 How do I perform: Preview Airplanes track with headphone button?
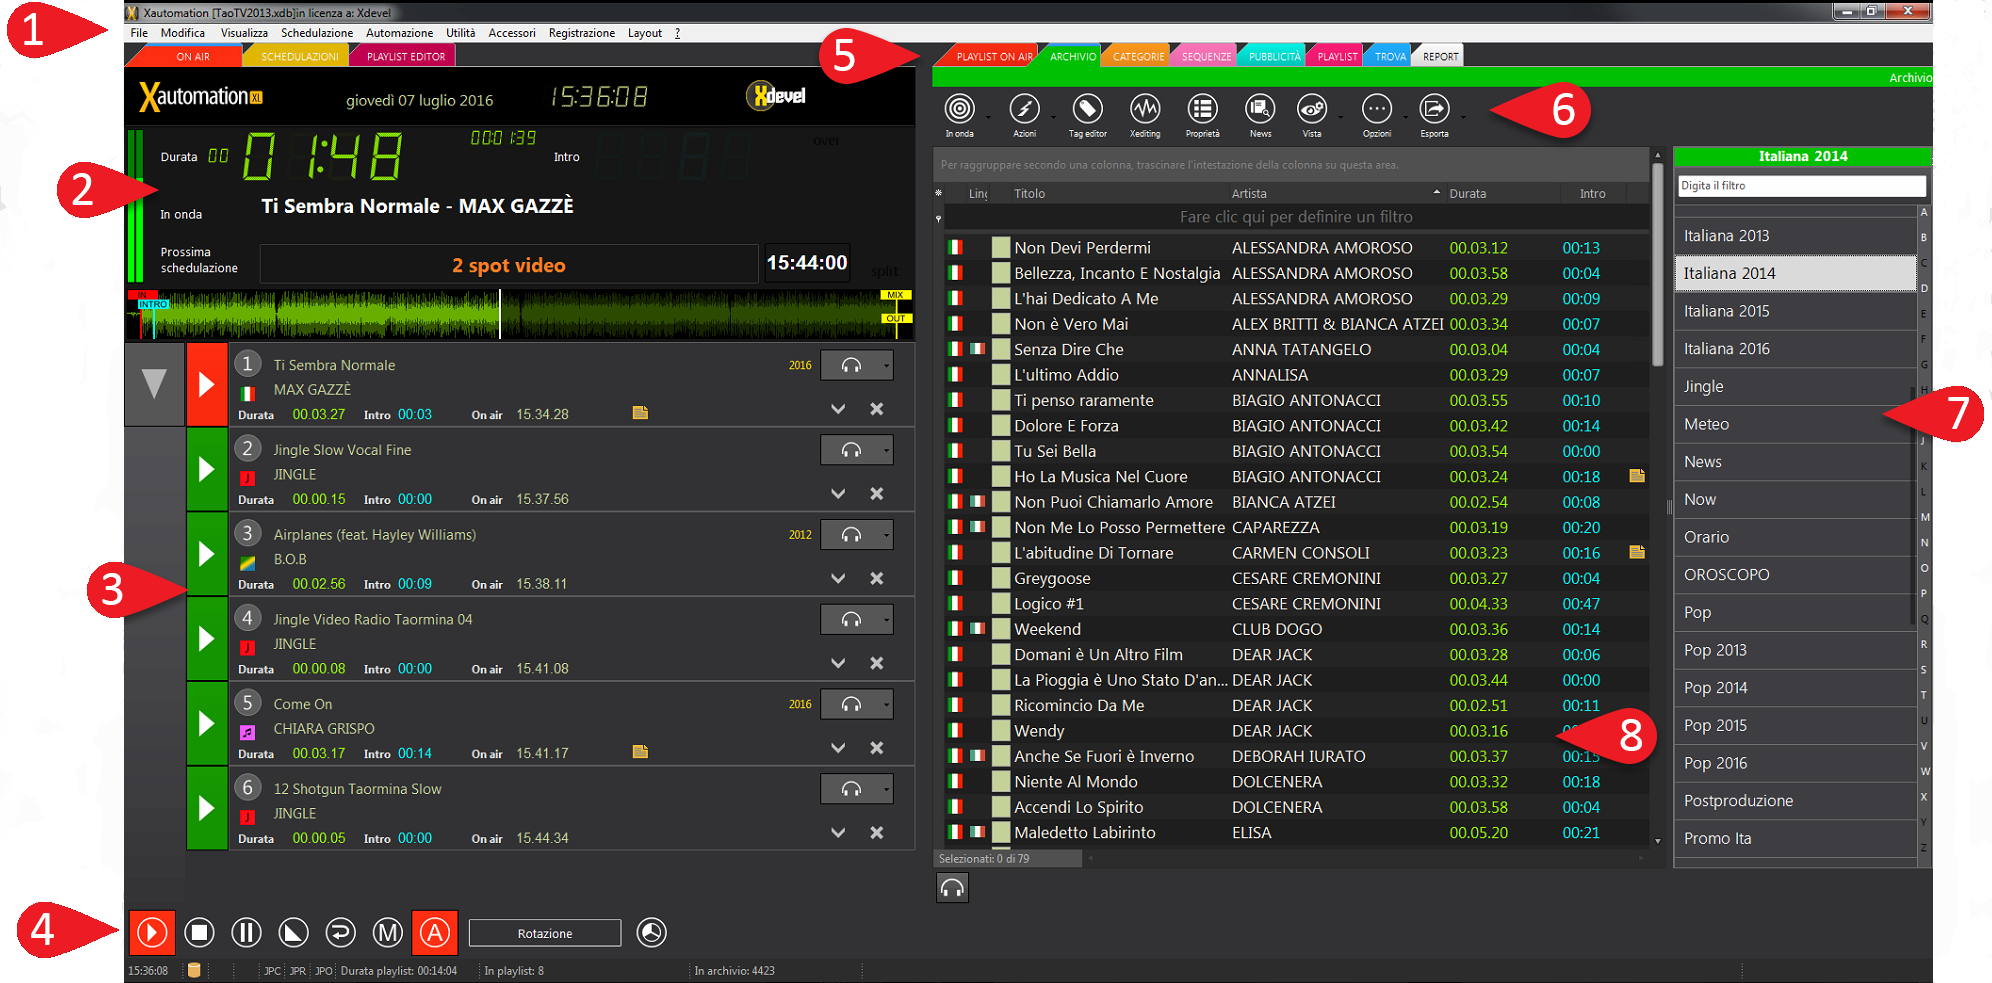(850, 535)
